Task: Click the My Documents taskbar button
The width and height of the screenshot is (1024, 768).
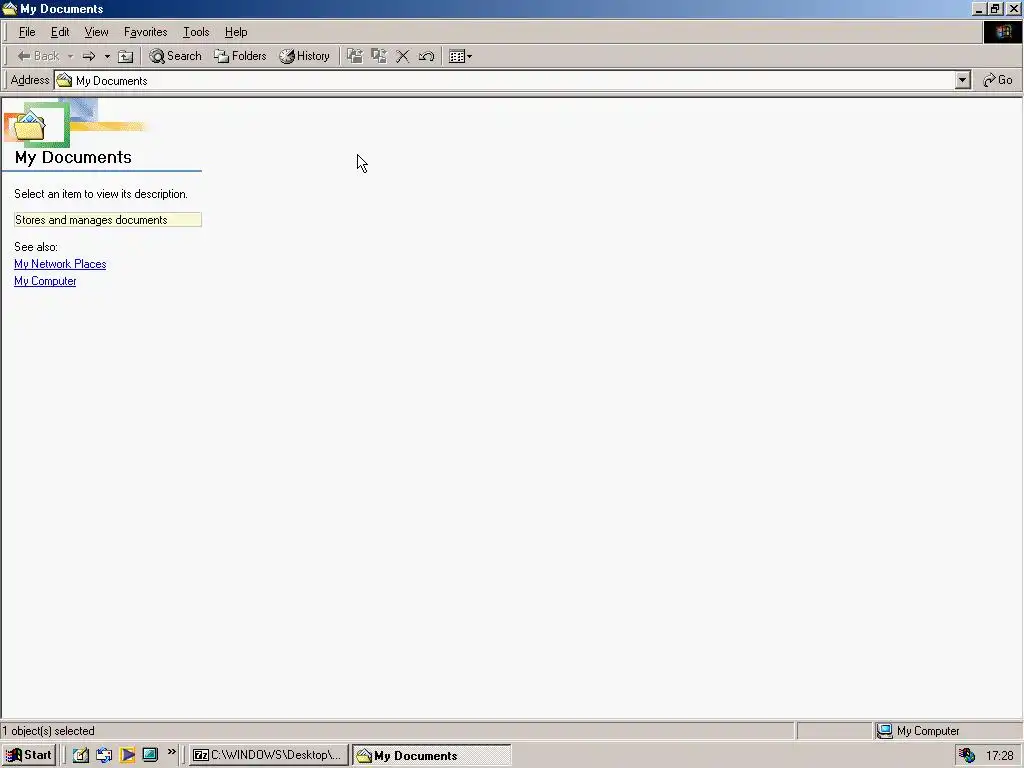Action: [432, 756]
